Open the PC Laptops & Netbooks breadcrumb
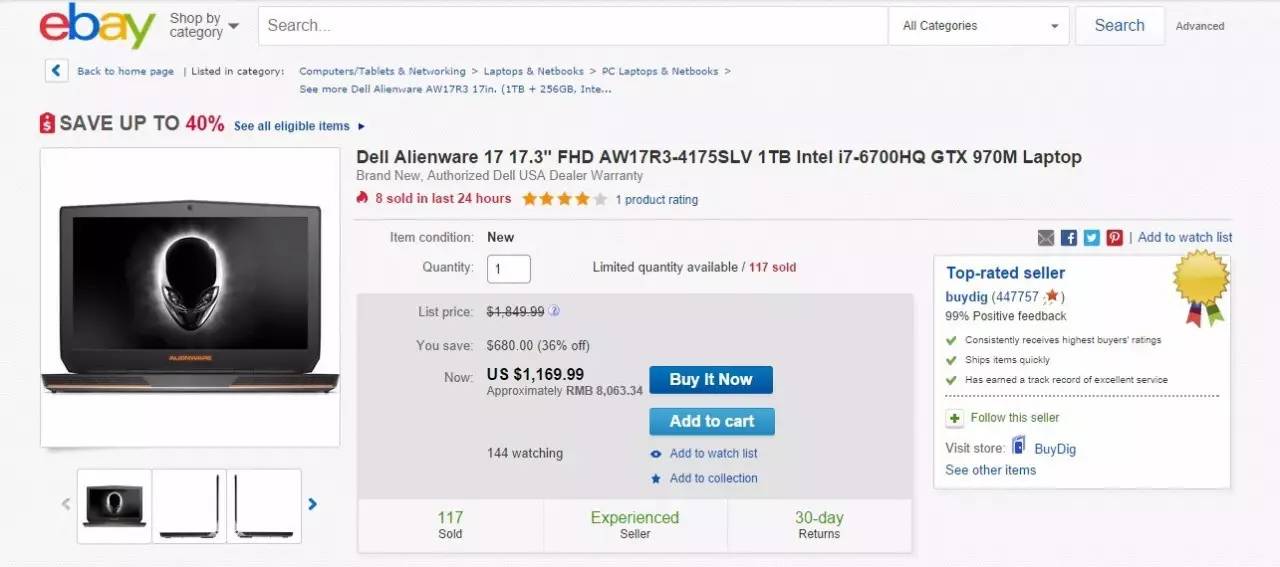 pyautogui.click(x=660, y=71)
